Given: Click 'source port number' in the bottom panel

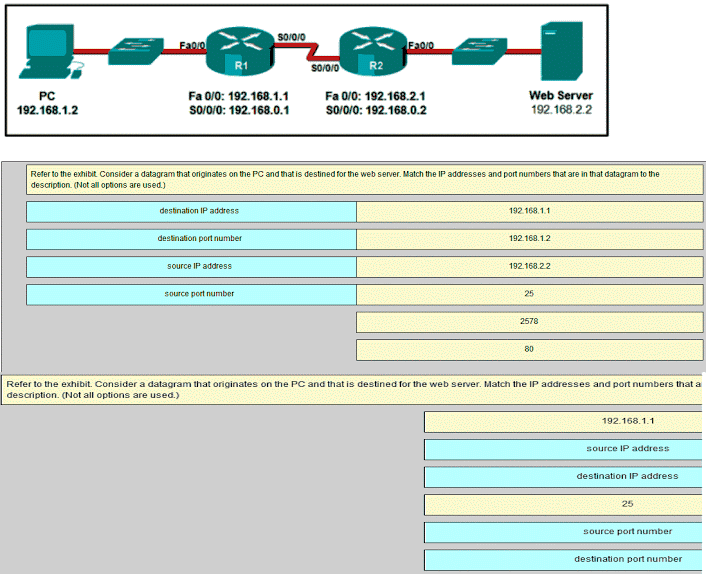Looking at the screenshot, I should pyautogui.click(x=563, y=532).
